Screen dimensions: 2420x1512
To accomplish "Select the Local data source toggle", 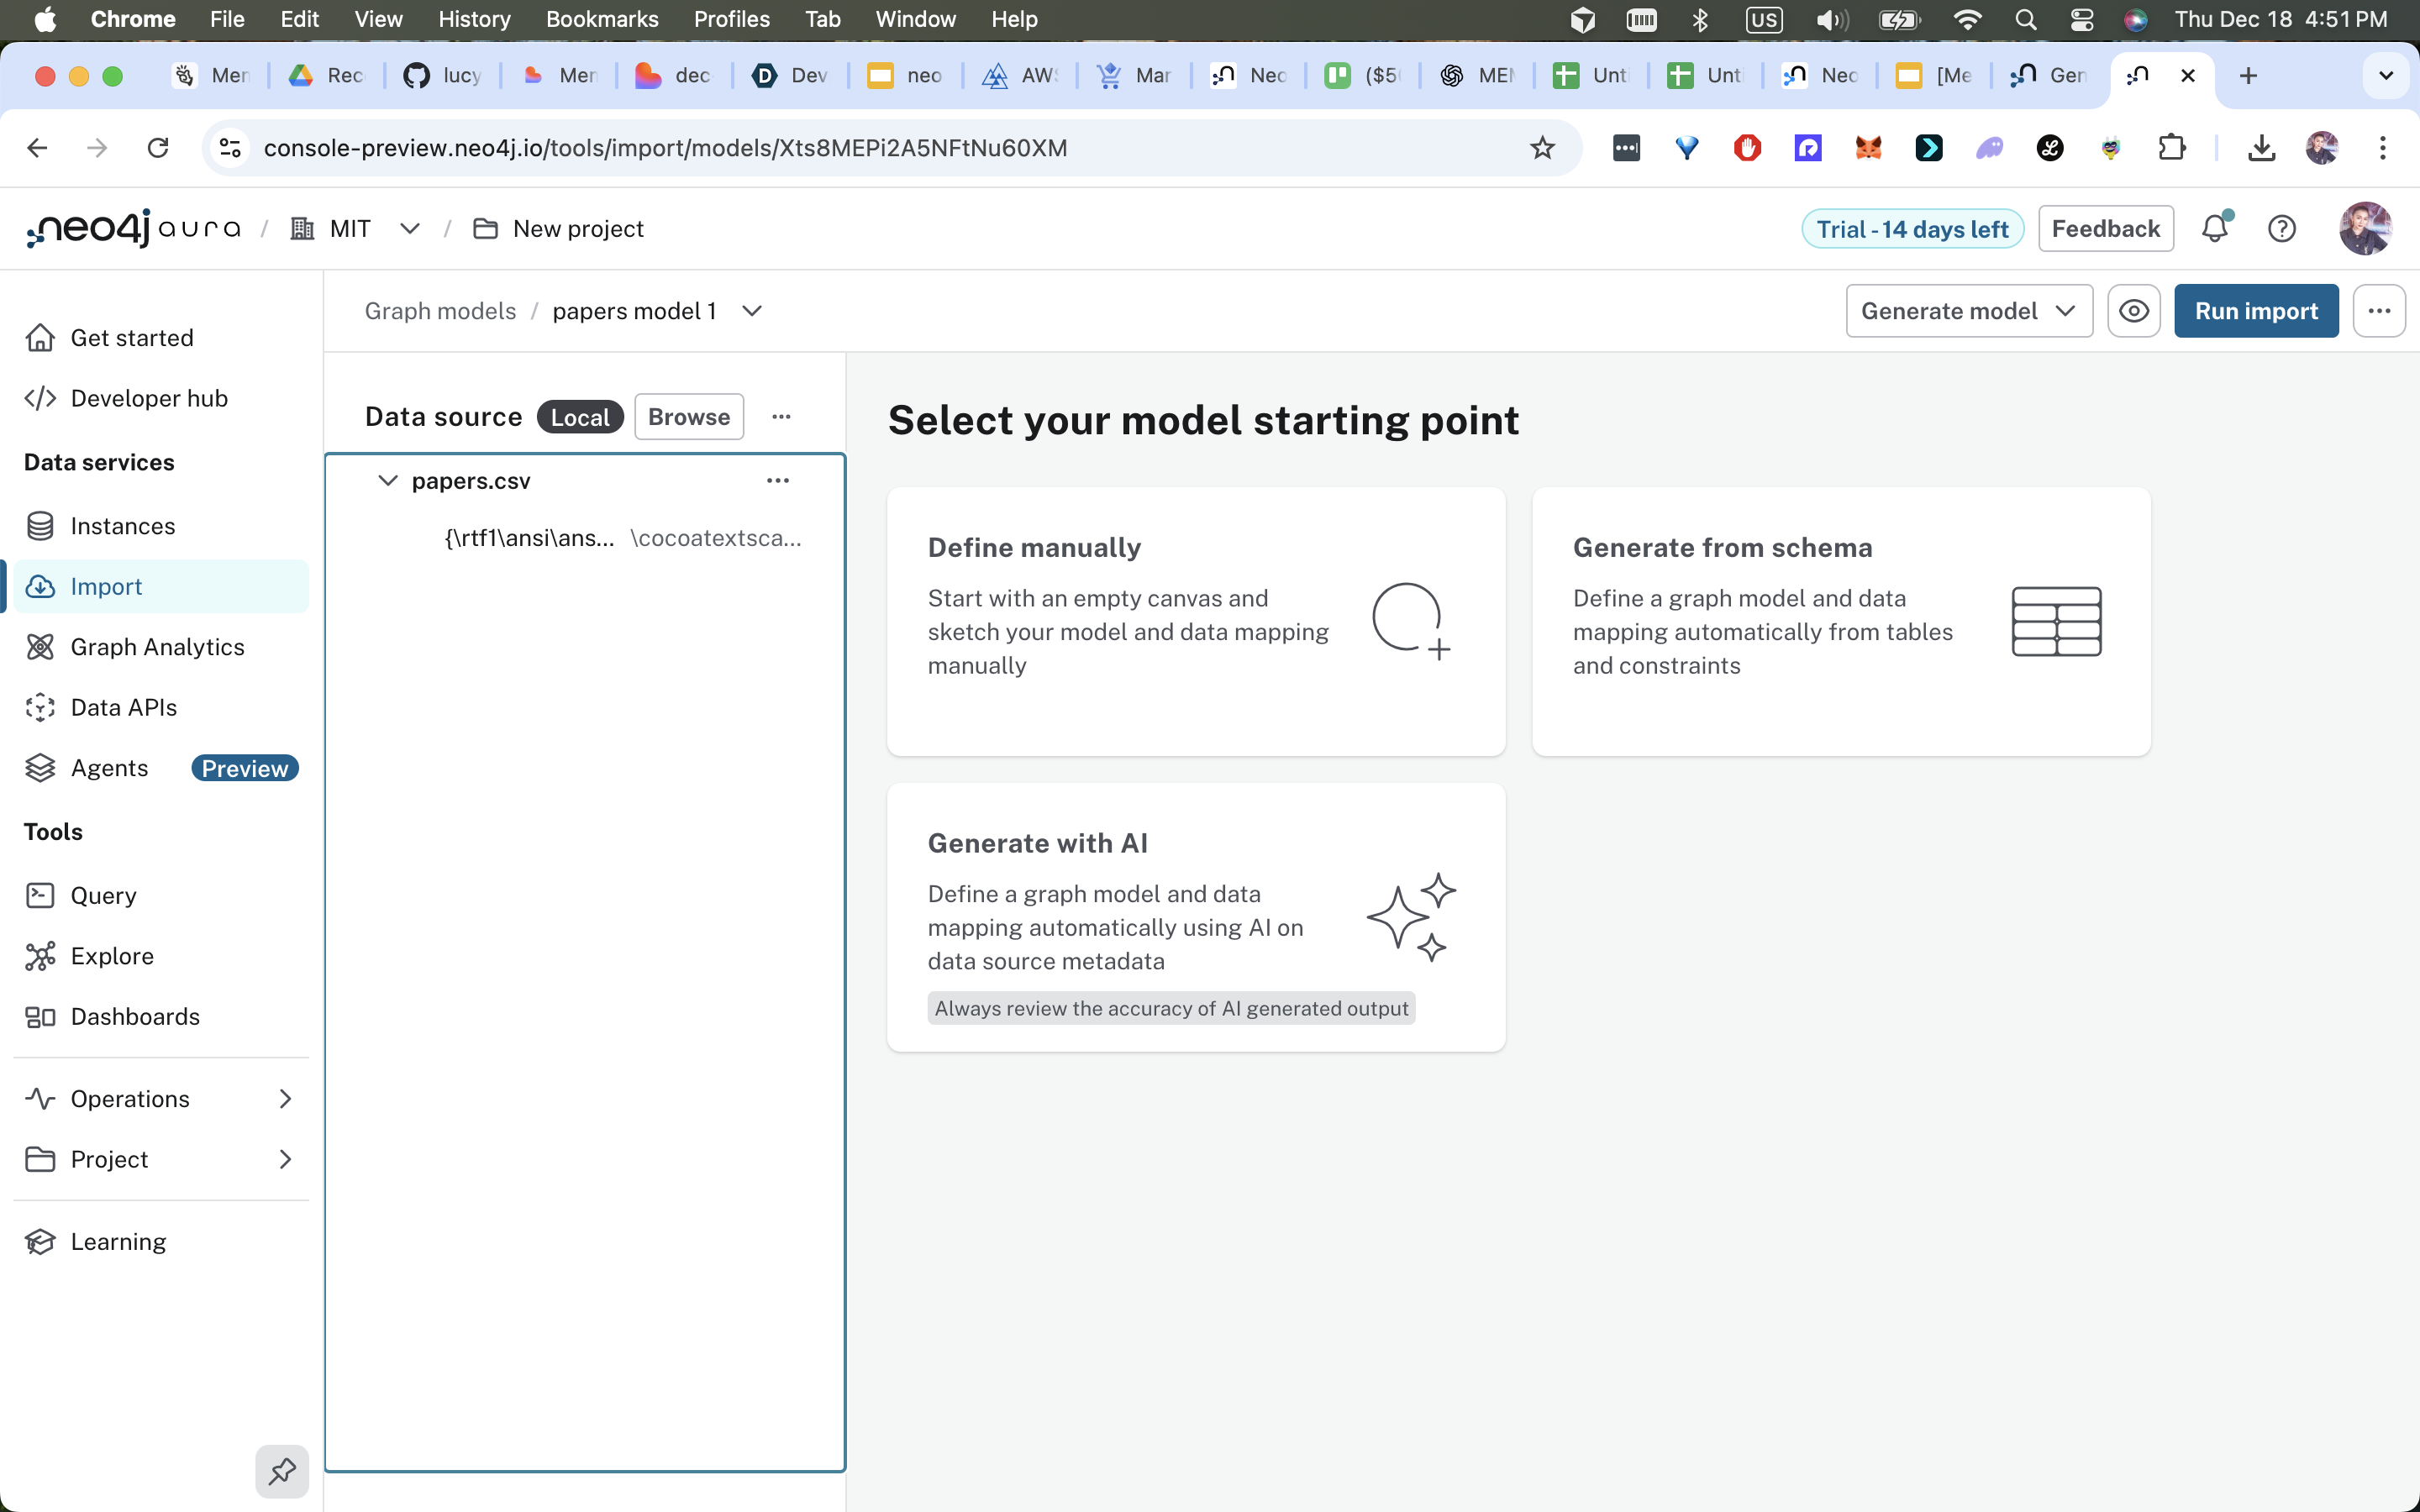I will click(x=579, y=417).
